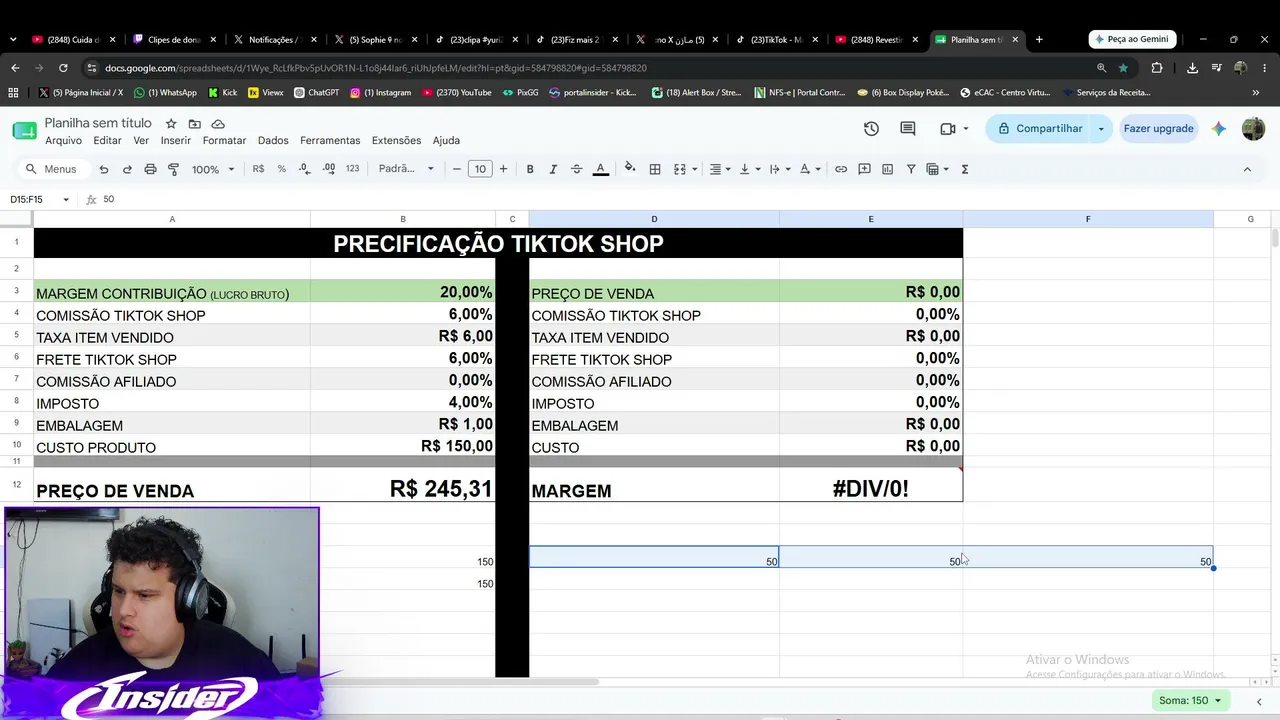This screenshot has height=720, width=1280.
Task: Open the Inserir menu
Action: (x=176, y=141)
